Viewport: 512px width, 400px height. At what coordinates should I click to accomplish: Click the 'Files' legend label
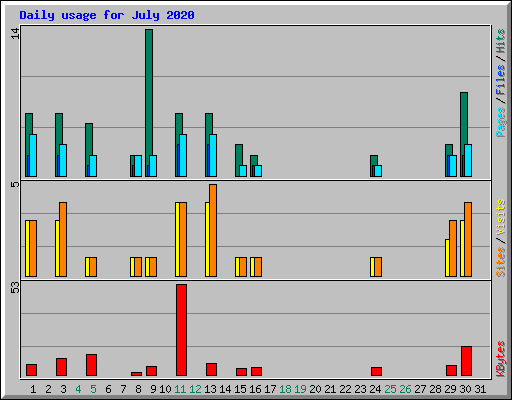click(x=500, y=80)
